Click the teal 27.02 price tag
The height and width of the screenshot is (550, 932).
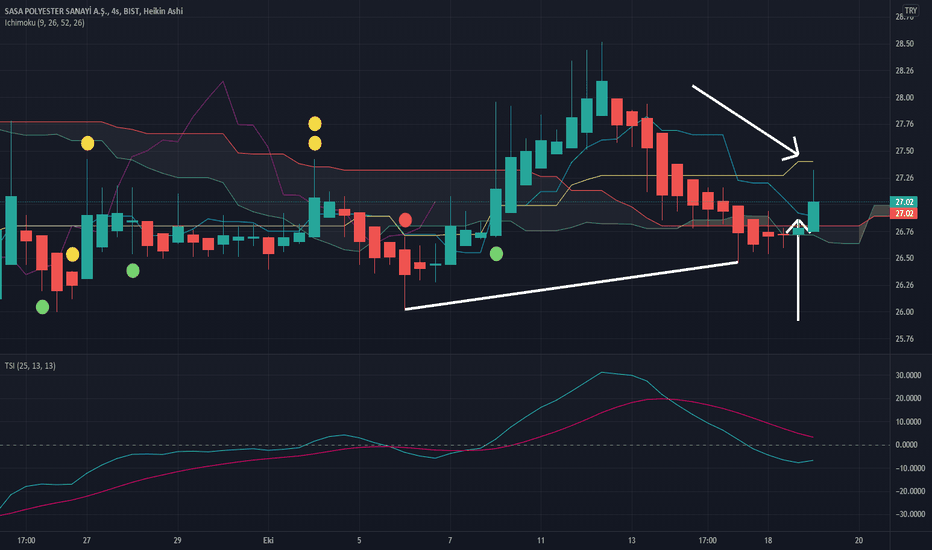(903, 202)
